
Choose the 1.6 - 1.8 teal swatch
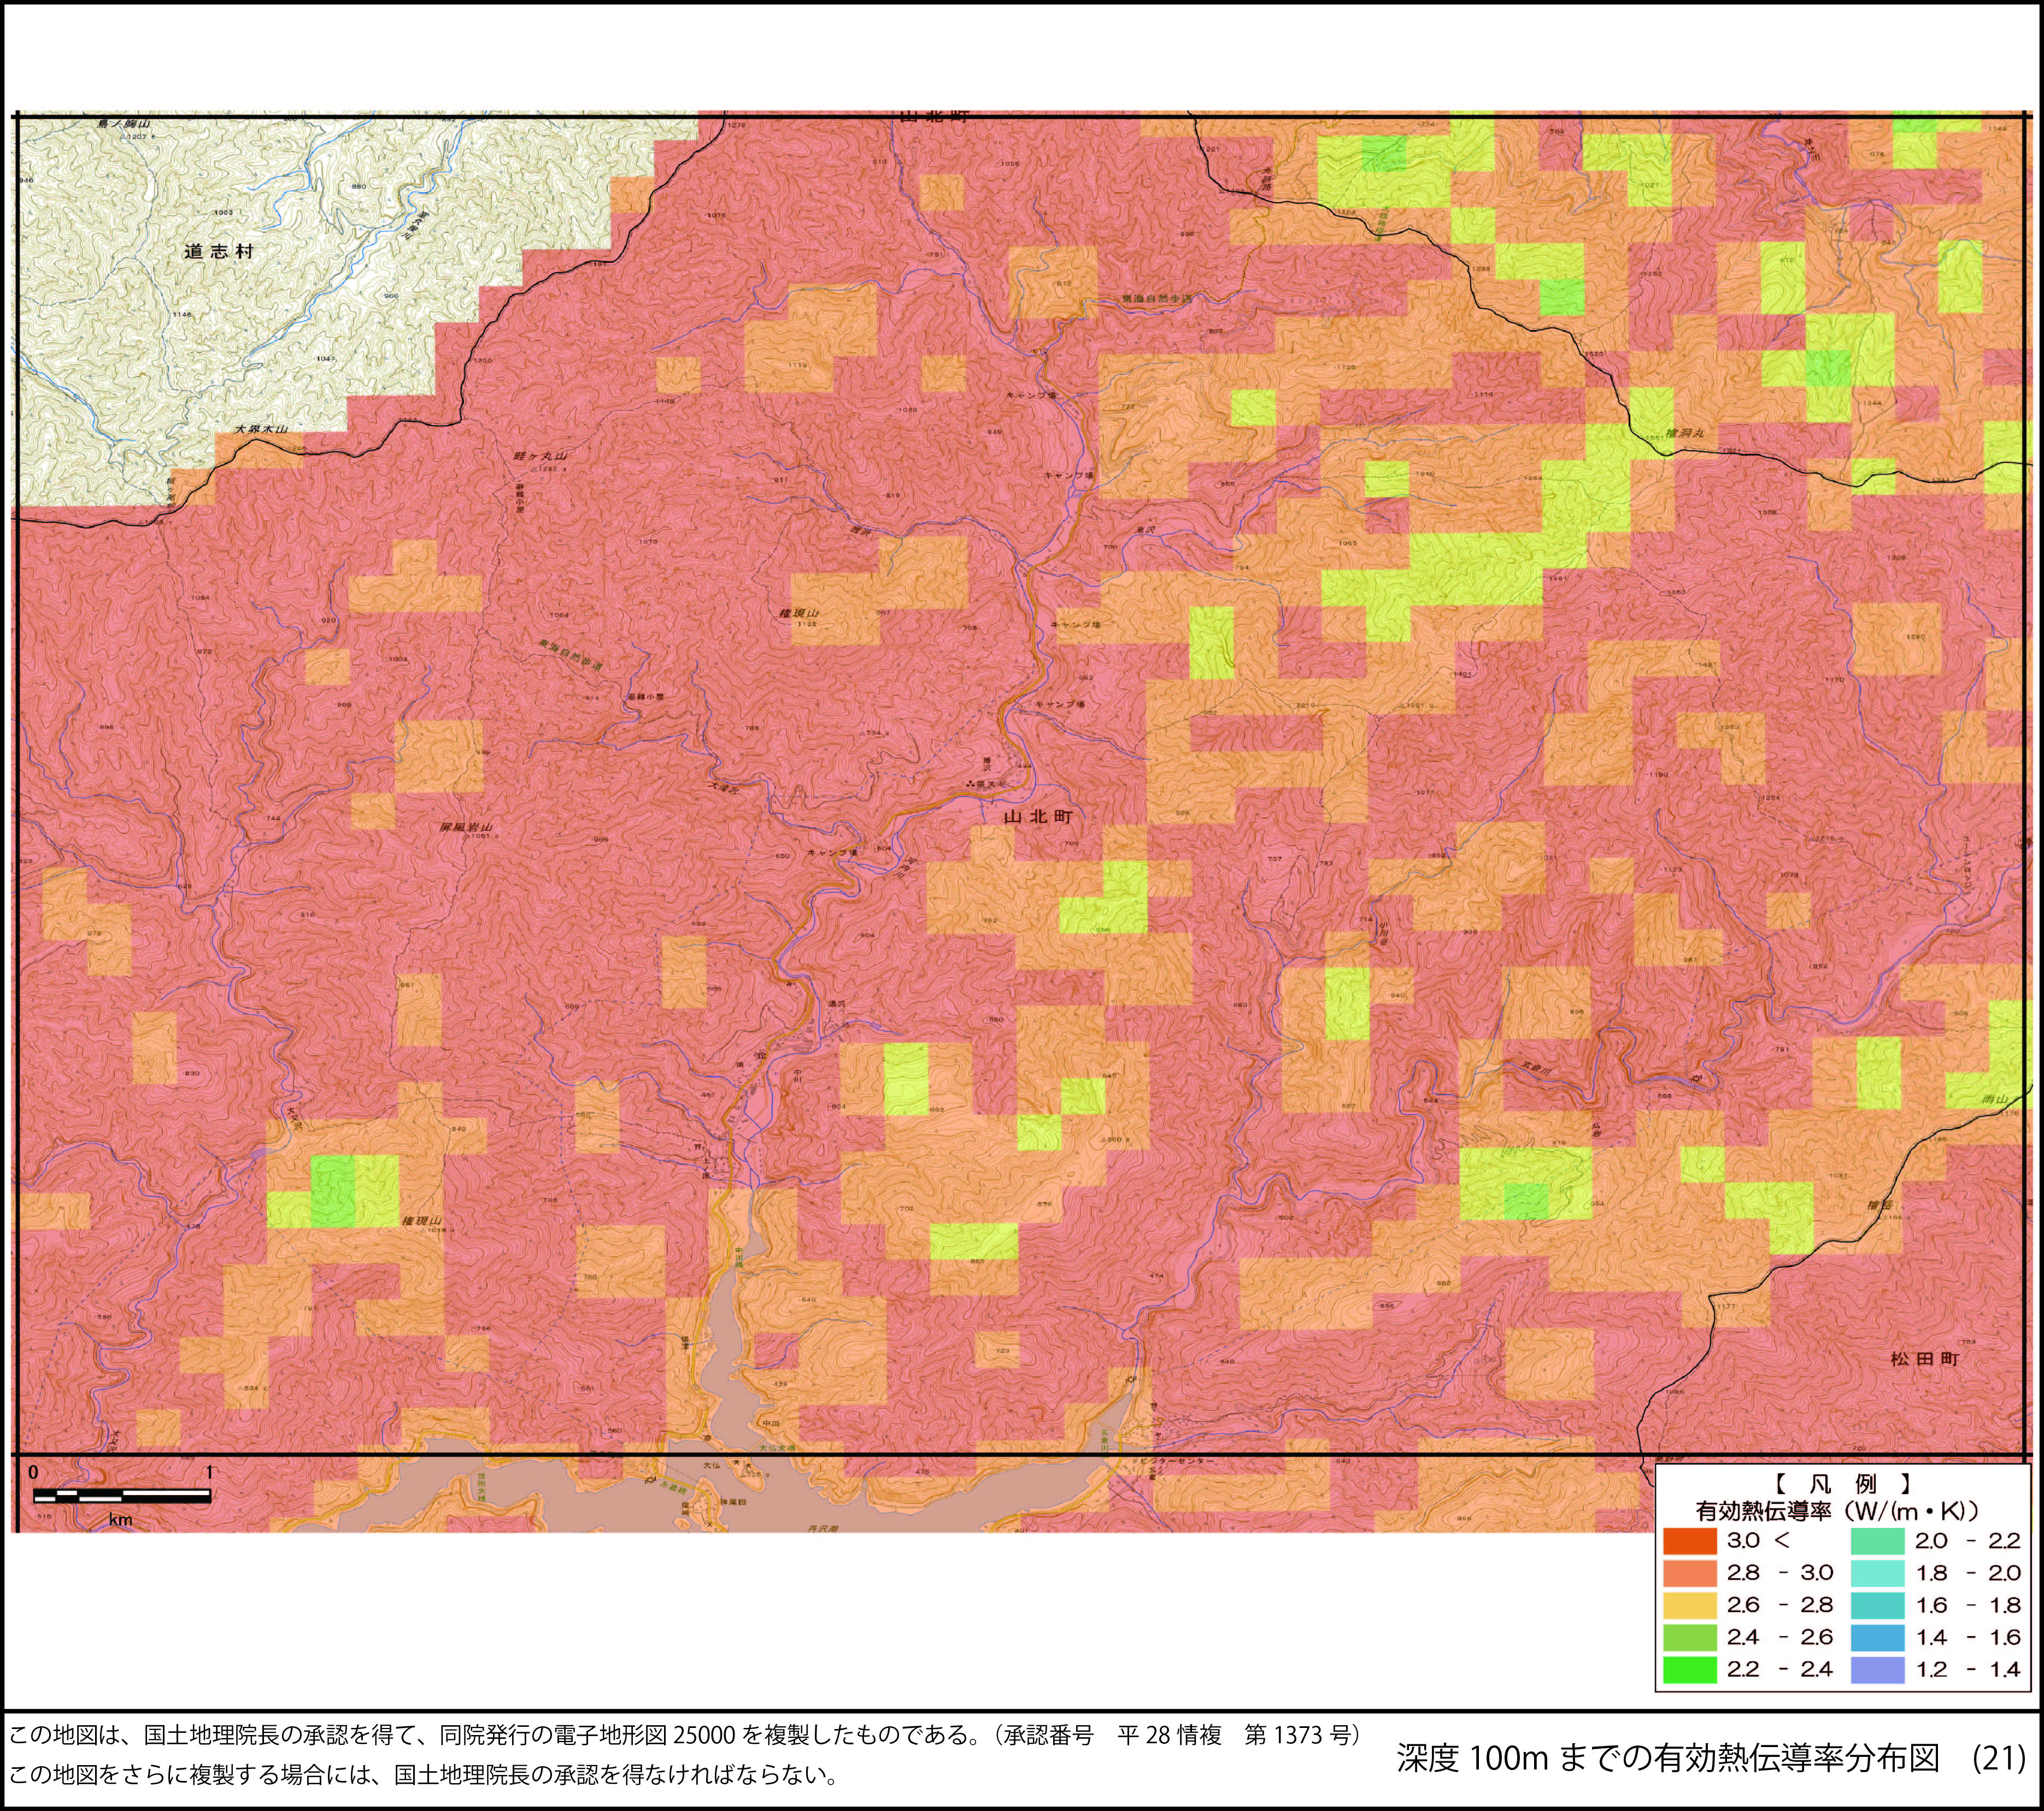1877,1605
